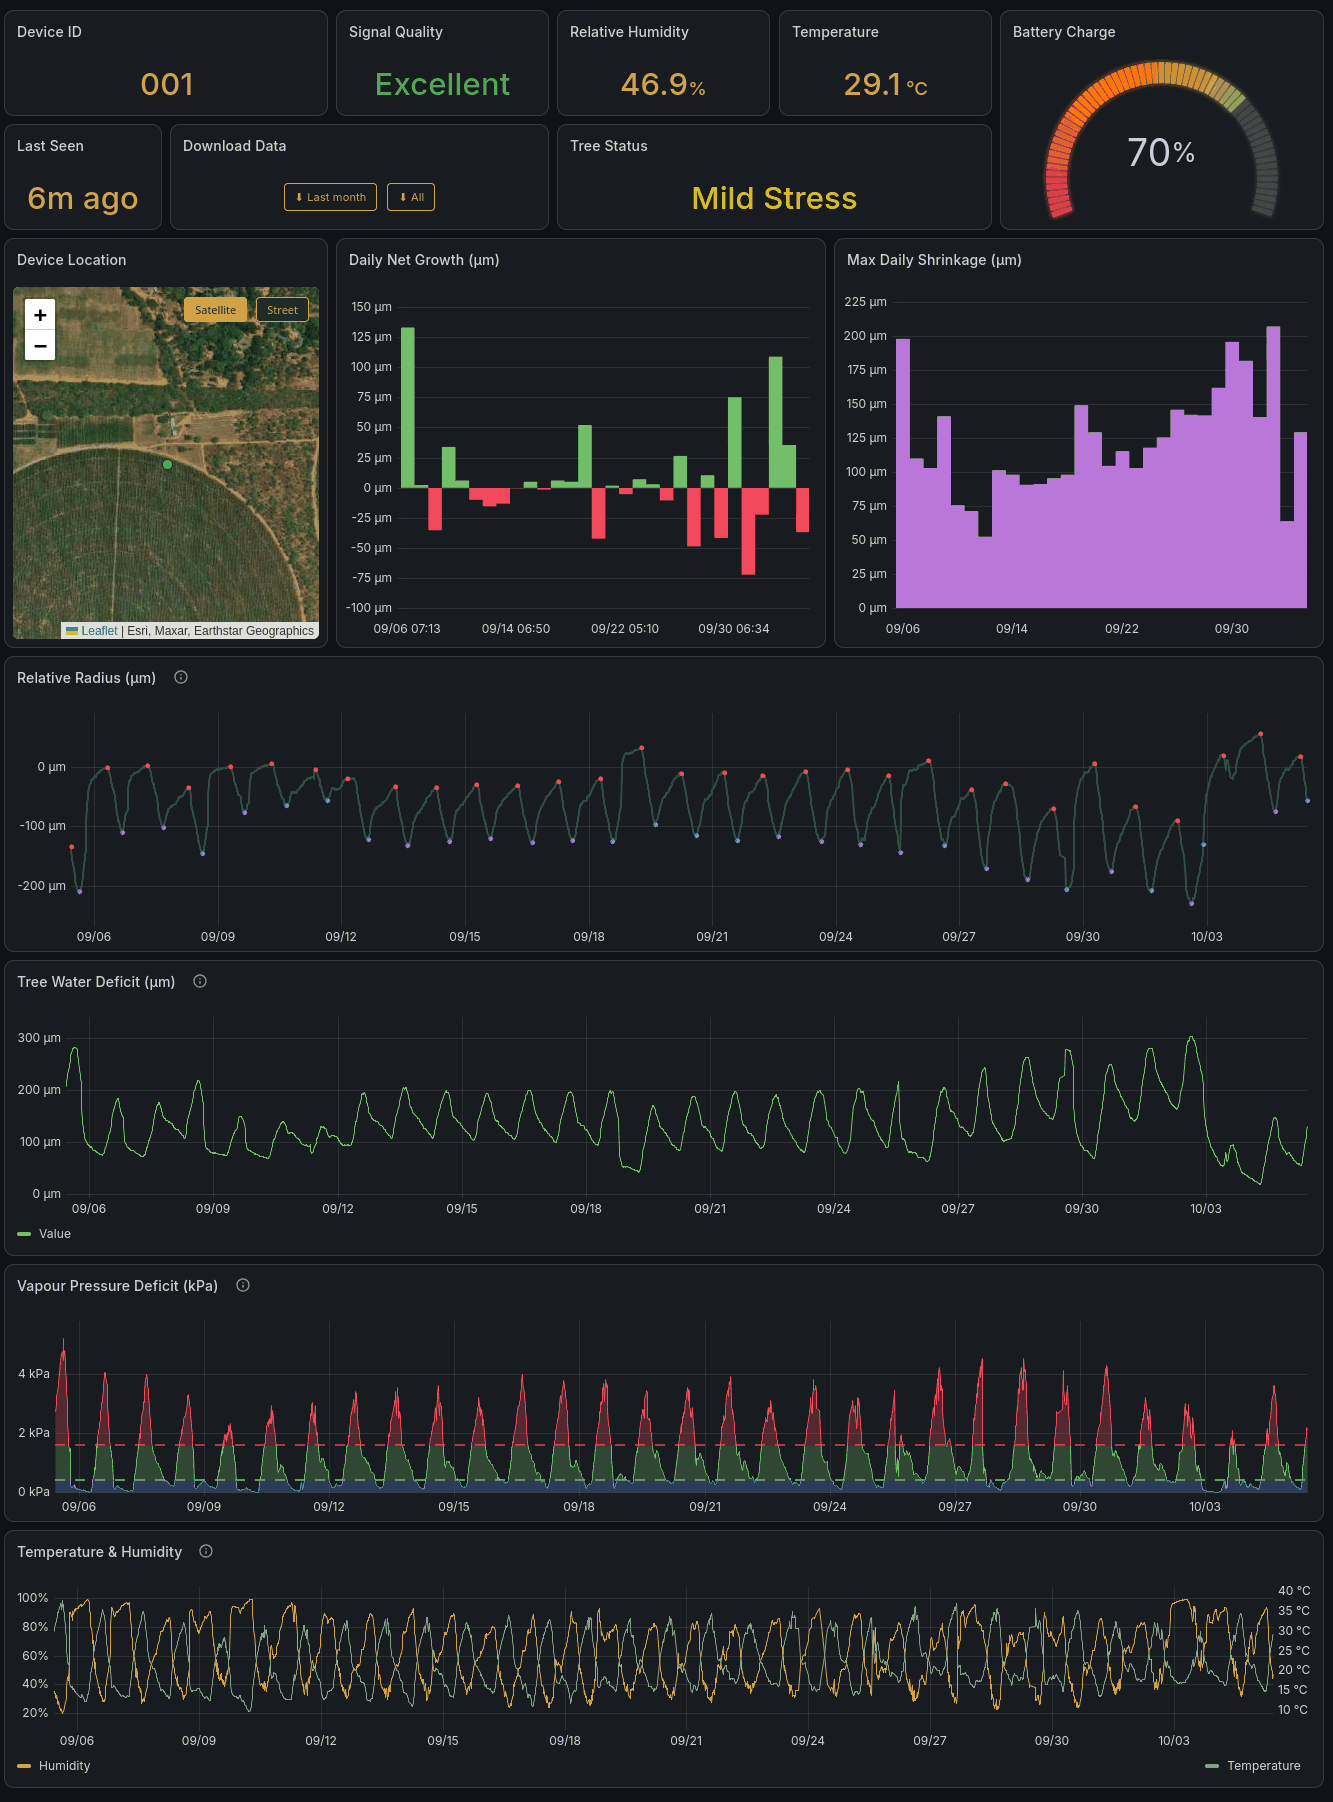Click the 09/14 06:50 axis label in Daily Net Growth
Image resolution: width=1333 pixels, height=1802 pixels.
point(516,629)
